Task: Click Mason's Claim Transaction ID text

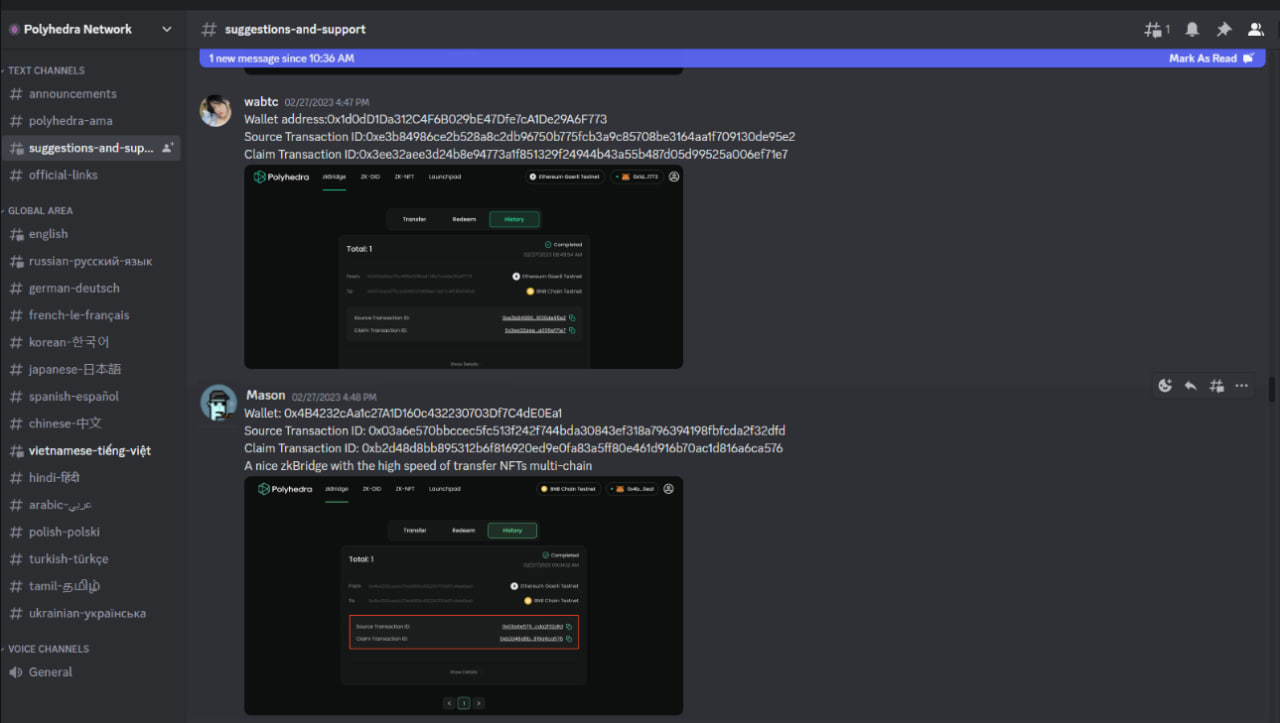Action: (x=513, y=449)
